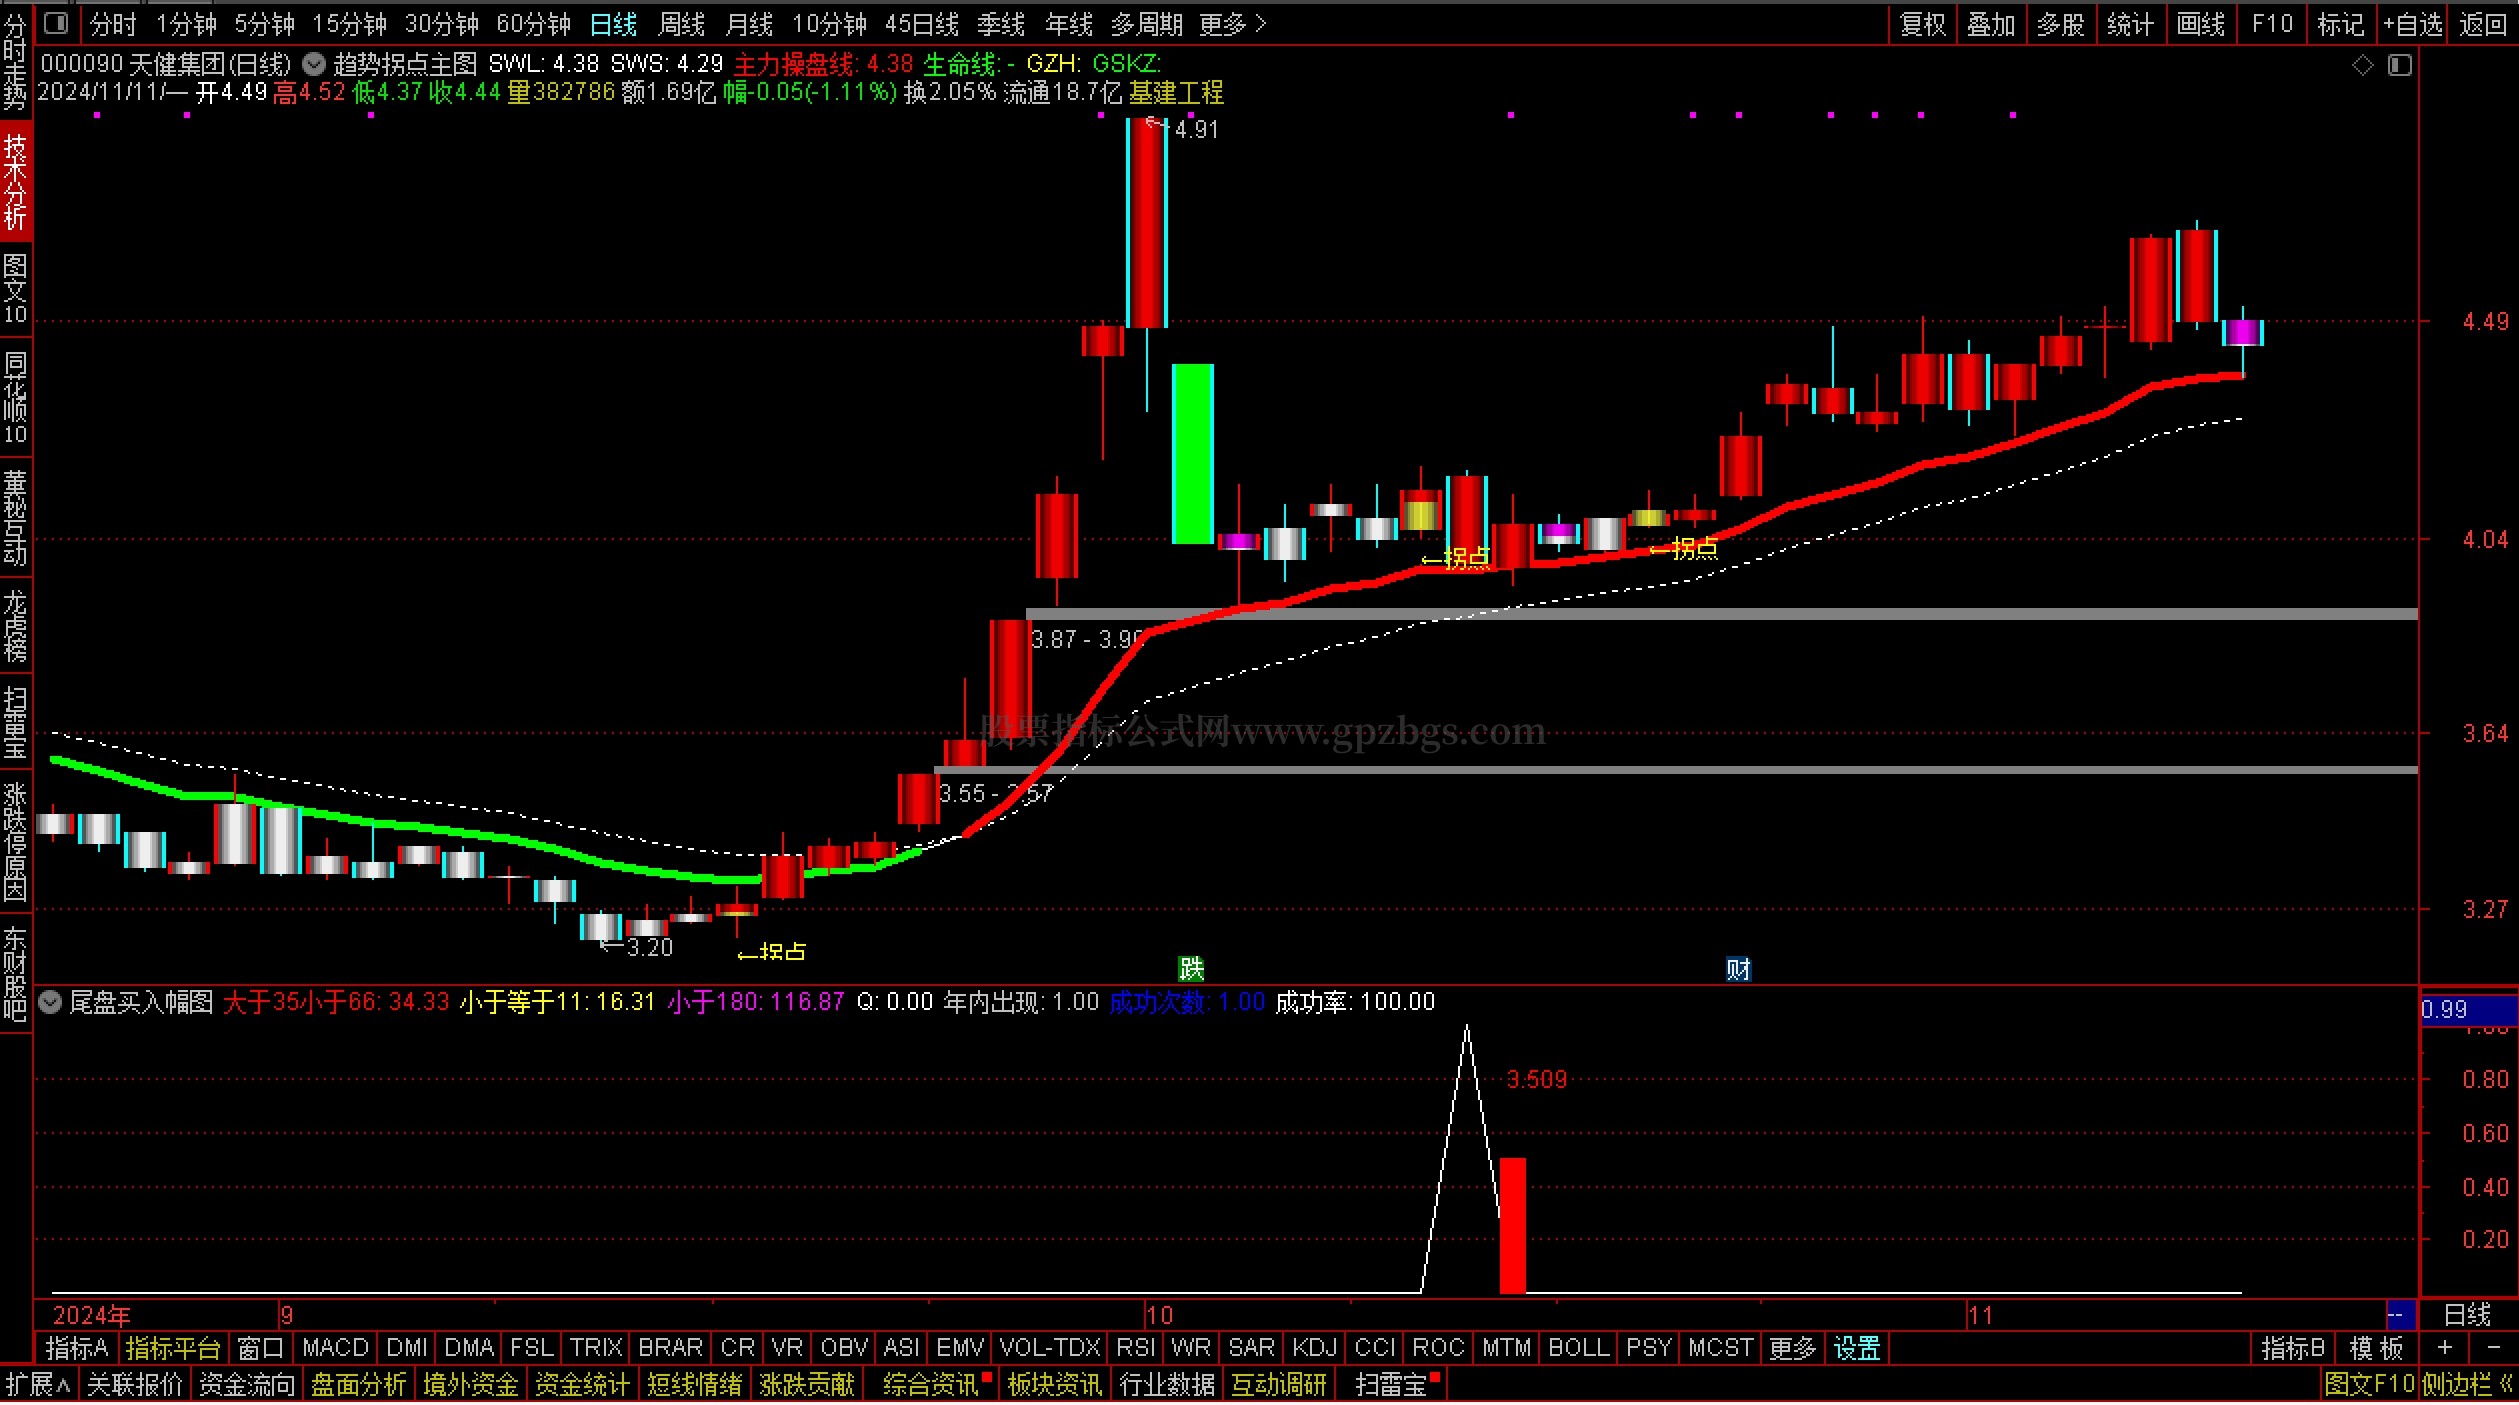Click the green 跌 marker icon
2519x1405 pixels.
[x=1191, y=968]
